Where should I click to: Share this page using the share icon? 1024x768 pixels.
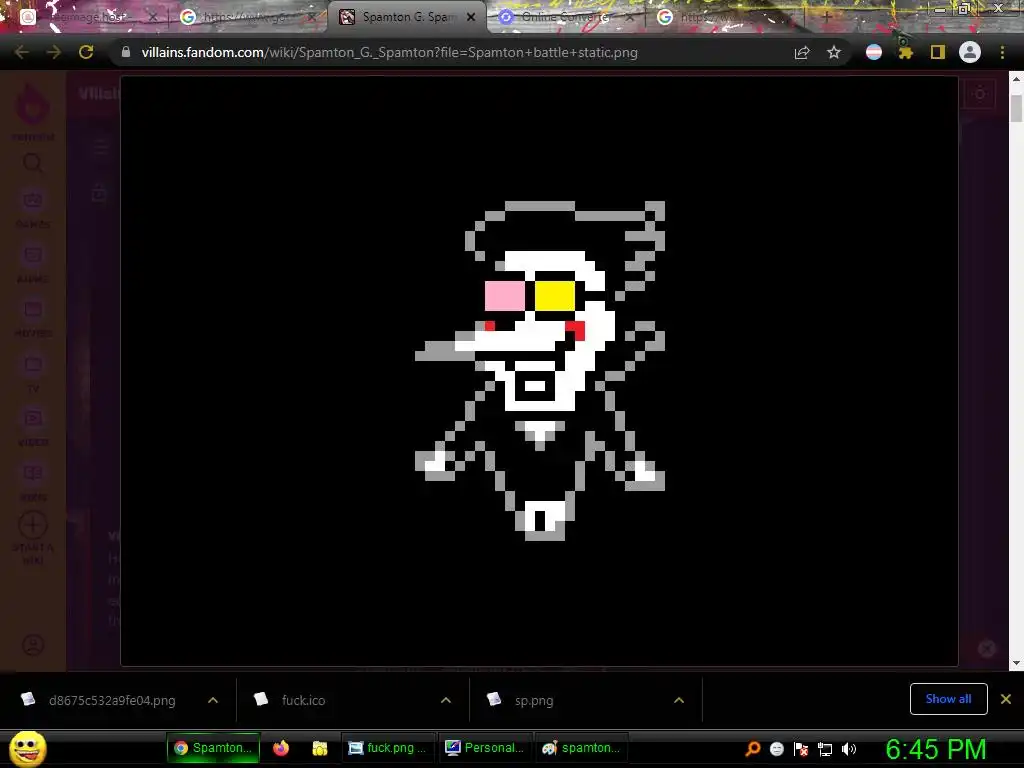[x=802, y=52]
